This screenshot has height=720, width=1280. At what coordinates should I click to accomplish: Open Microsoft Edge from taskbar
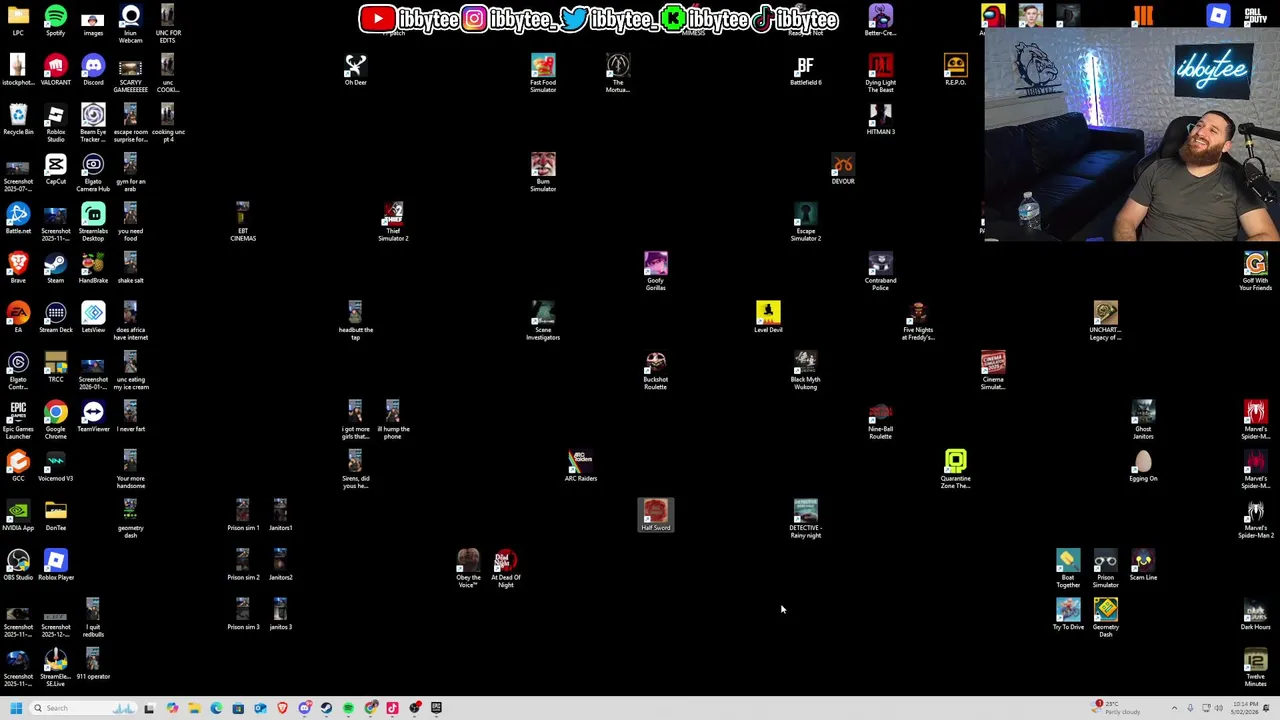click(216, 708)
